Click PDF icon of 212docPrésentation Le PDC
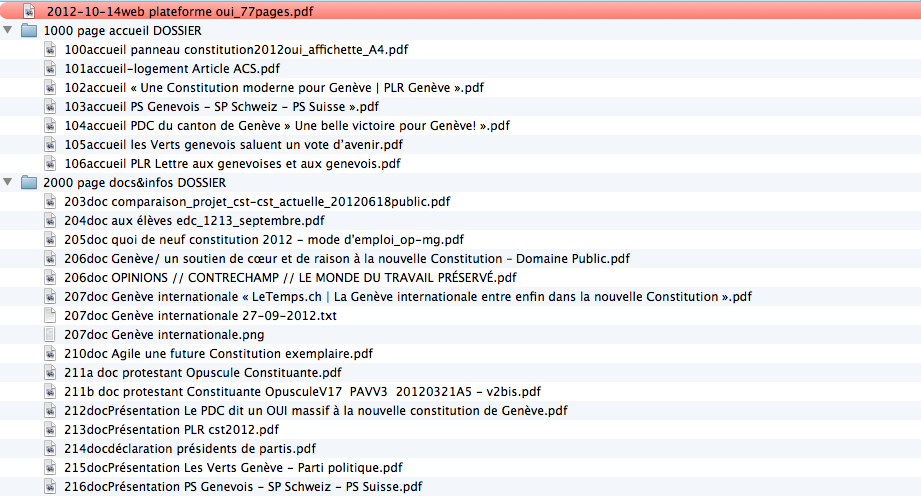921x497 pixels. click(51, 410)
